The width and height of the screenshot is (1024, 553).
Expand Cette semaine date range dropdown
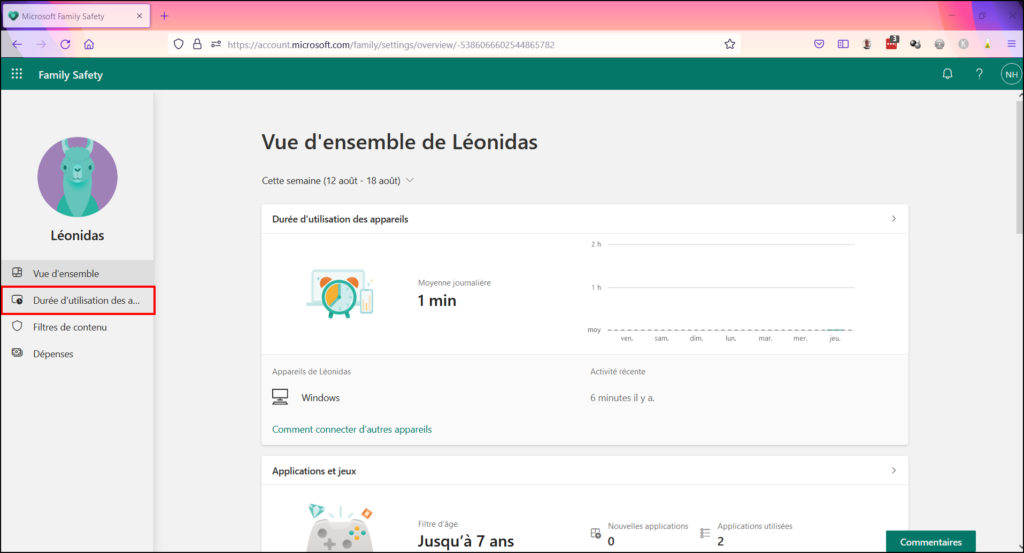pos(338,180)
